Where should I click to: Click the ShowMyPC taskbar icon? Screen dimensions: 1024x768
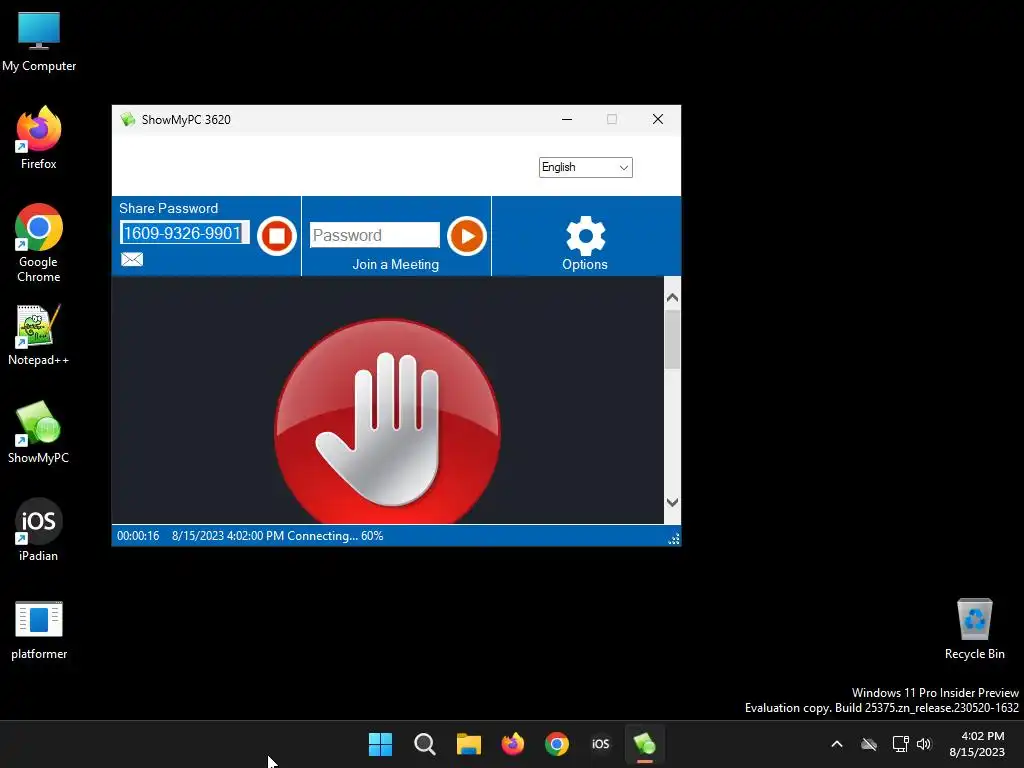[645, 744]
